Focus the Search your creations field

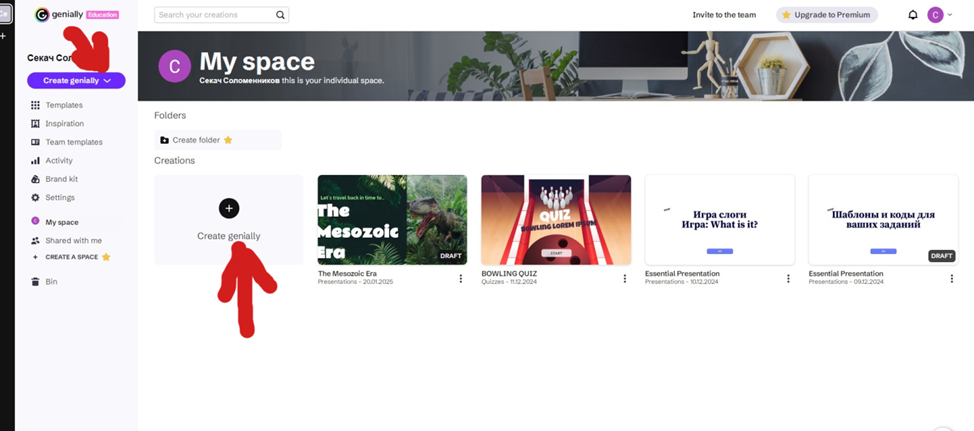tap(221, 15)
